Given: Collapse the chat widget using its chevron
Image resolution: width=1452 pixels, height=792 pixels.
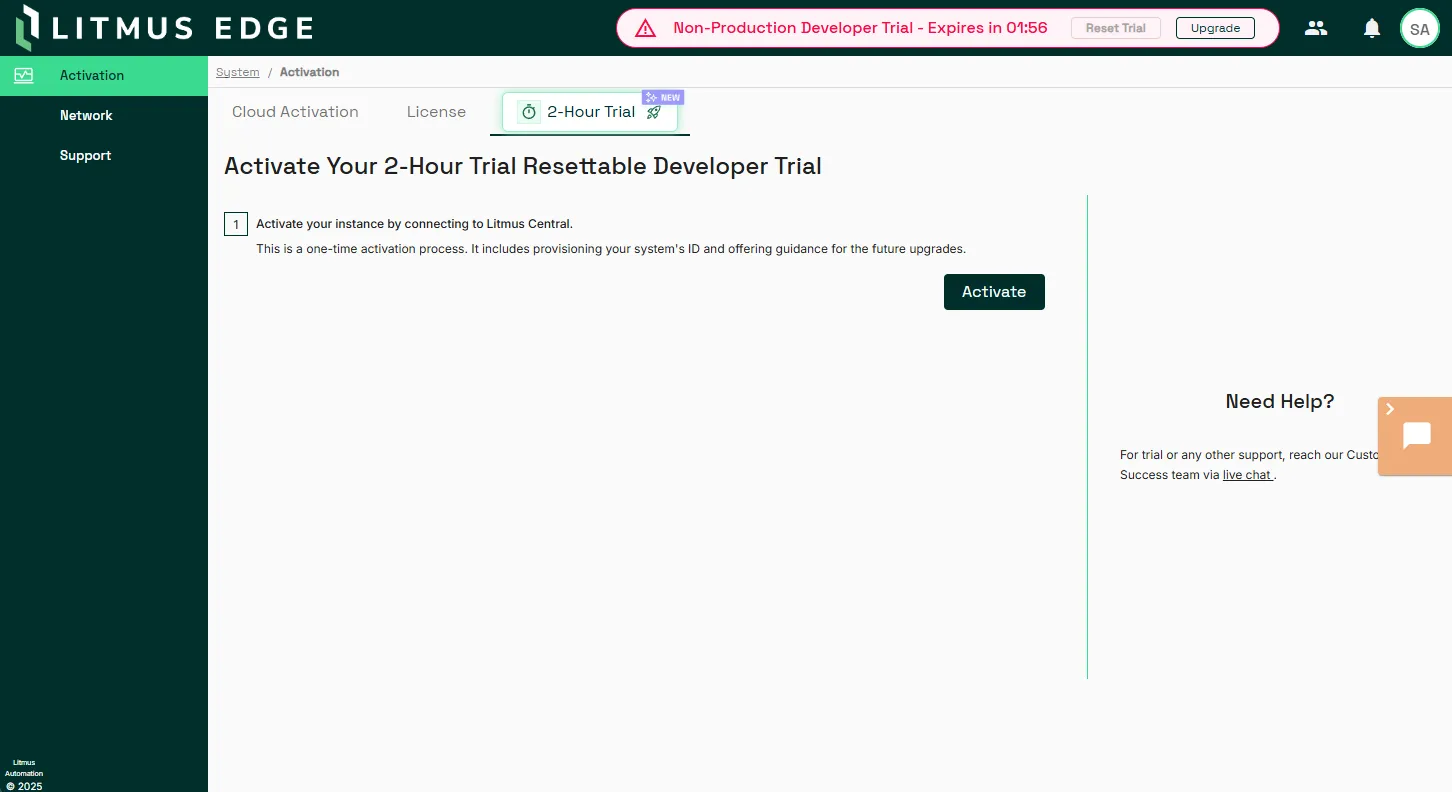Looking at the screenshot, I should coord(1390,409).
